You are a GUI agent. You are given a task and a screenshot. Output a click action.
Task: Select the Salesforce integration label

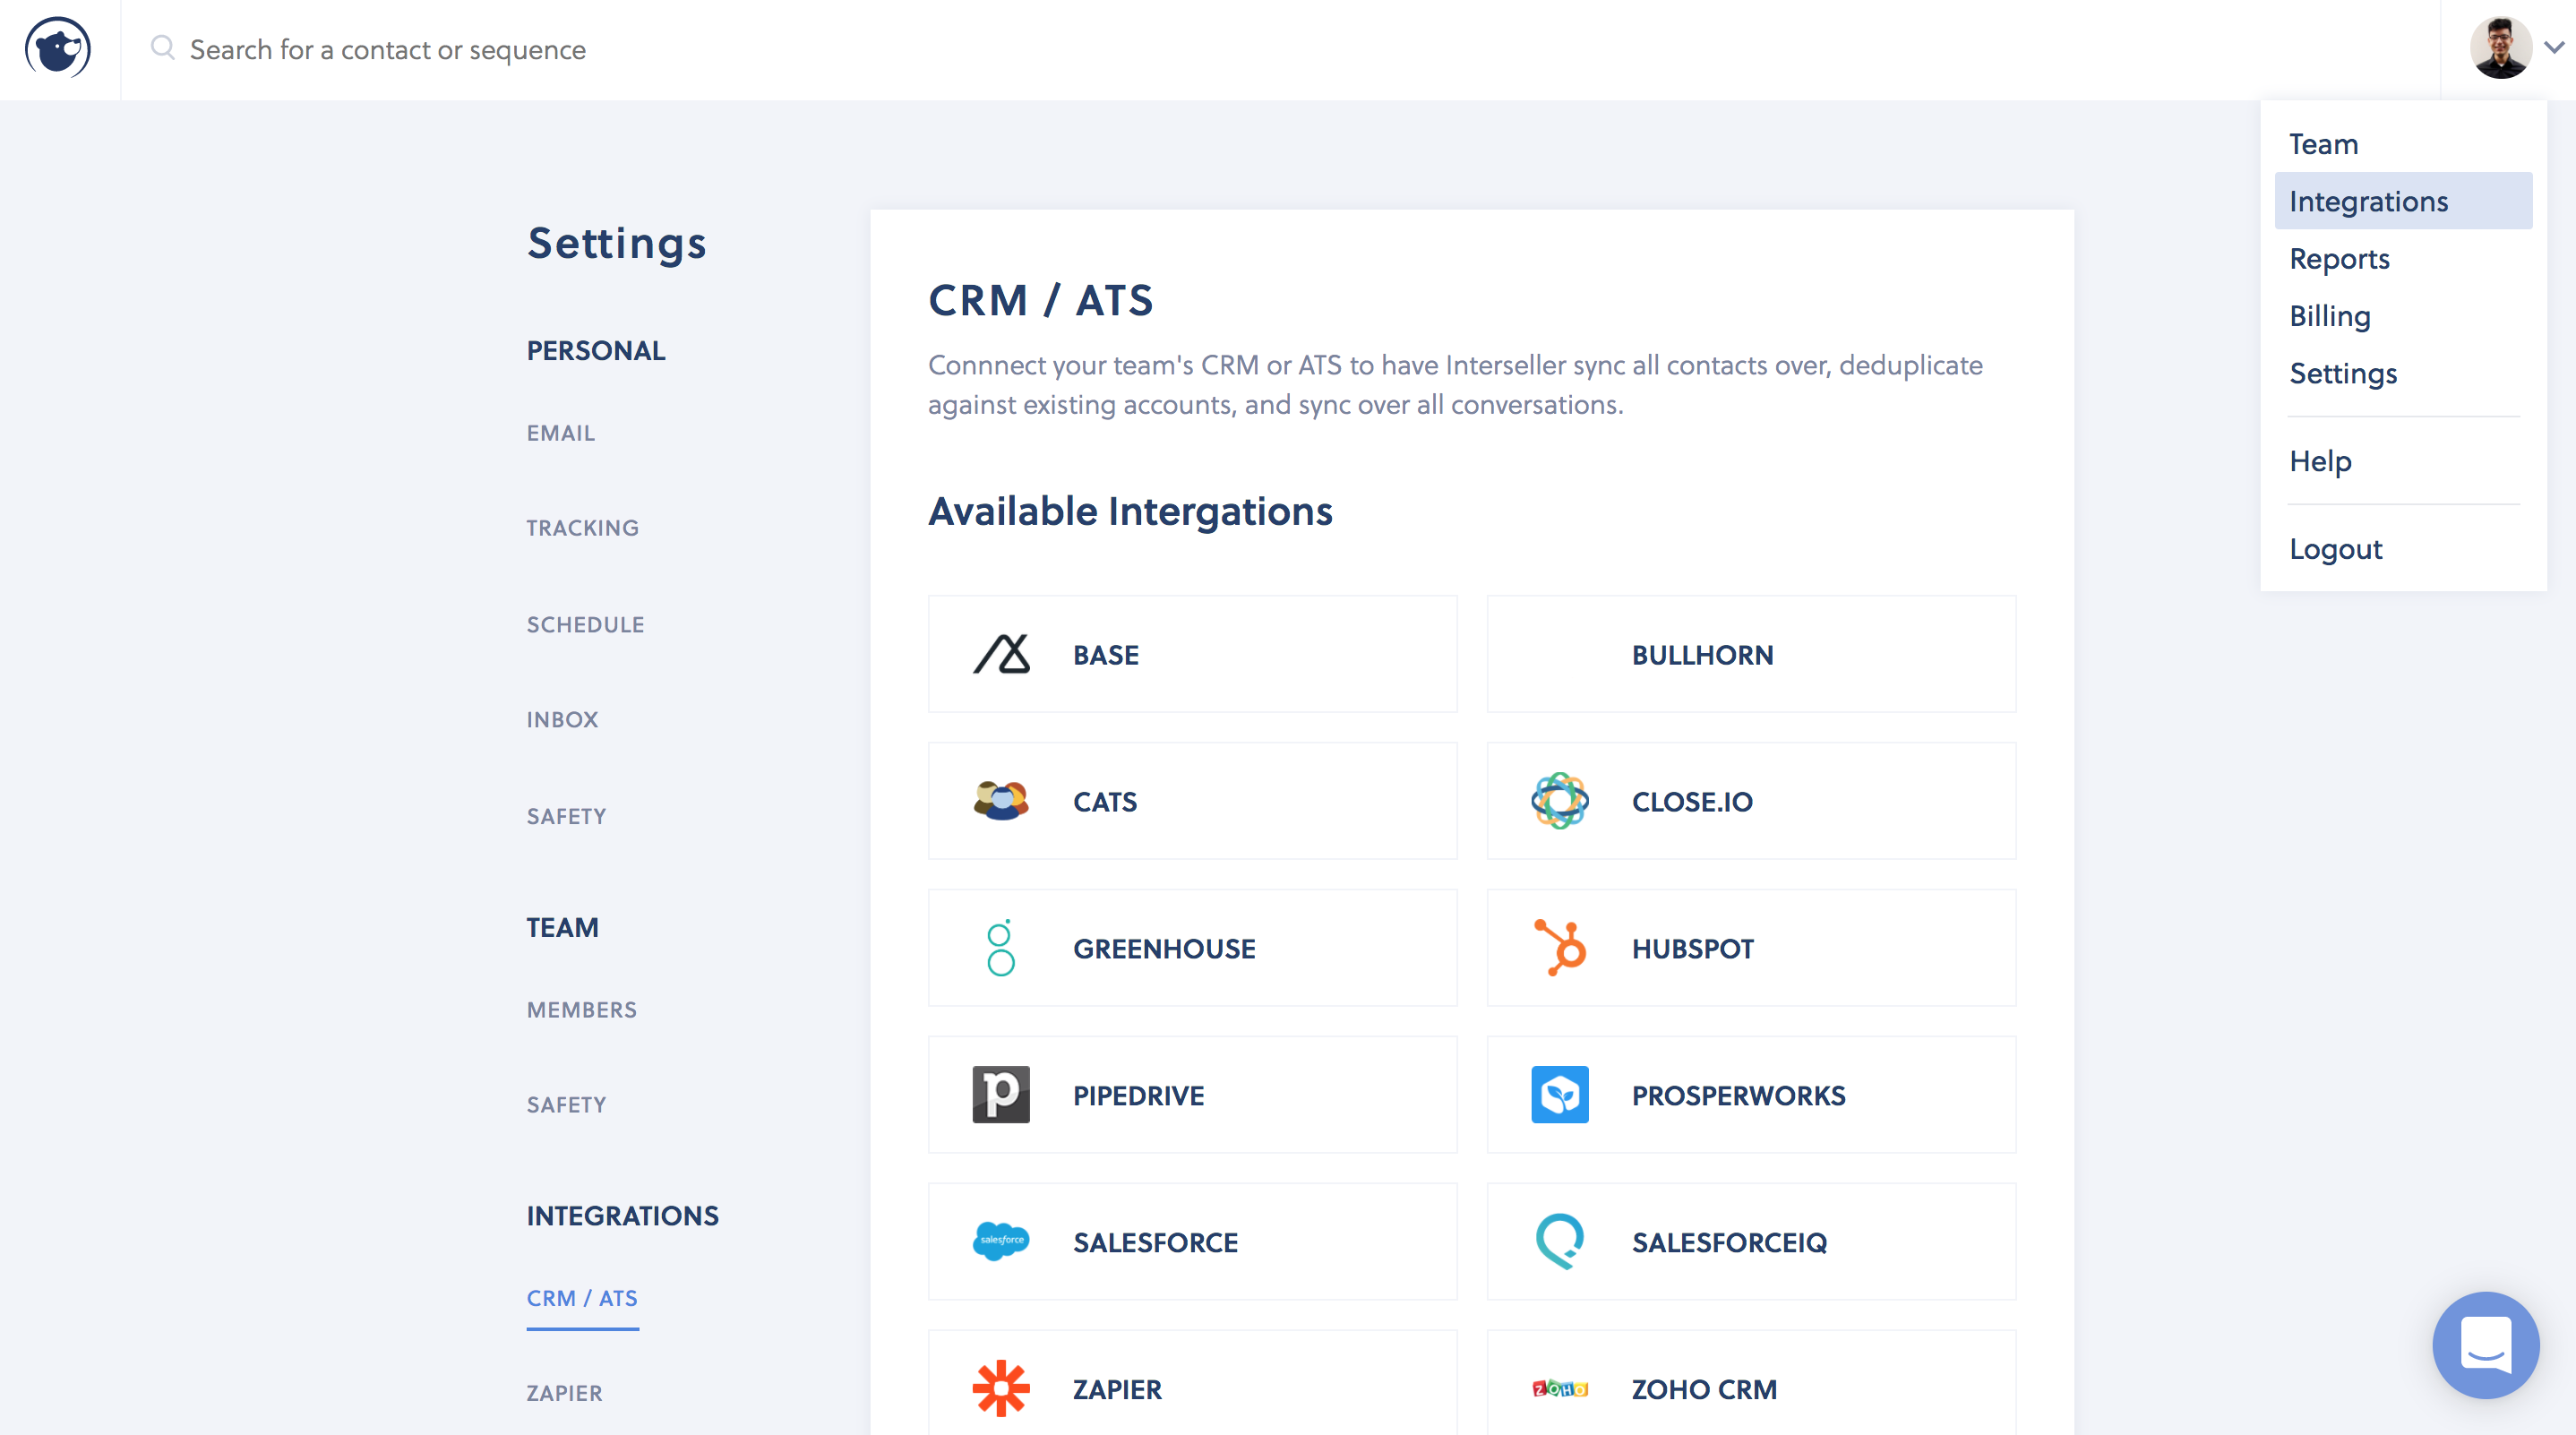[1155, 1242]
